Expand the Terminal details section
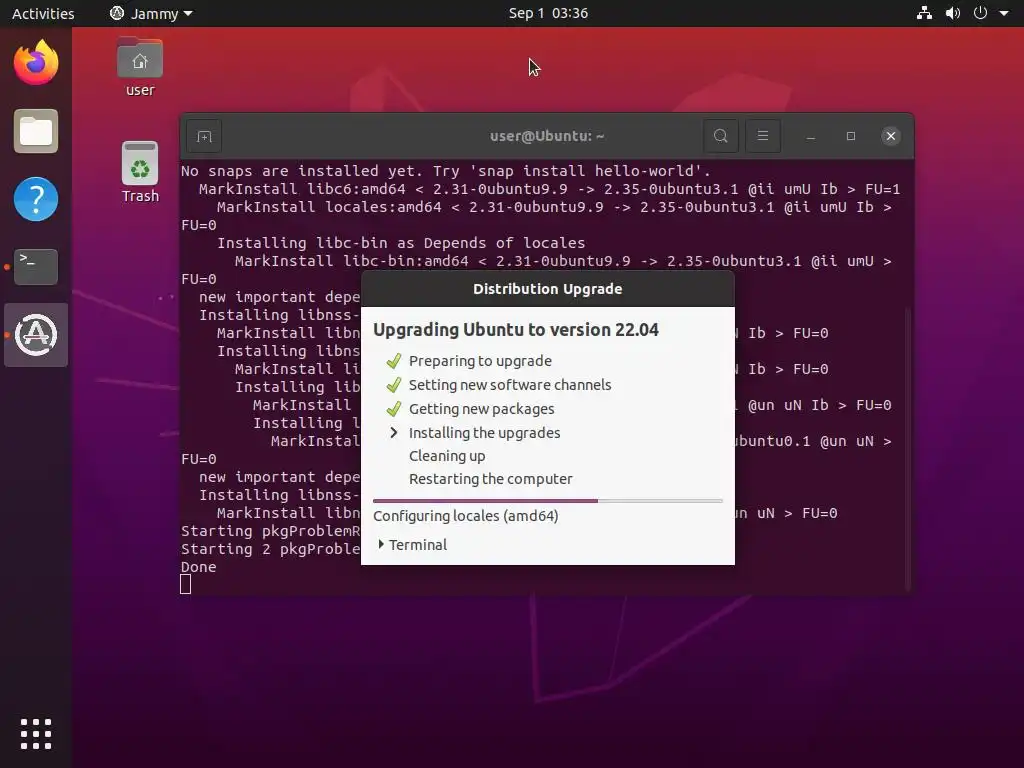Viewport: 1024px width, 768px height. click(x=412, y=545)
